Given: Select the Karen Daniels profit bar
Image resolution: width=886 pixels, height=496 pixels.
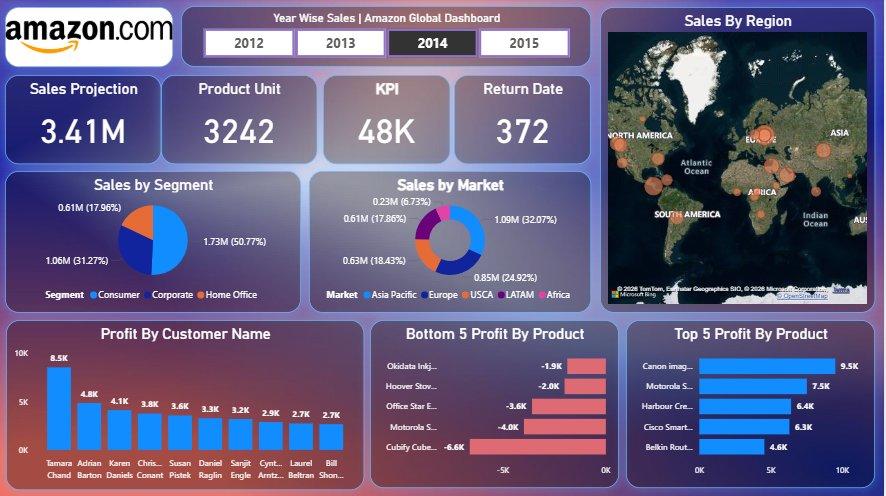Looking at the screenshot, I should click(120, 430).
